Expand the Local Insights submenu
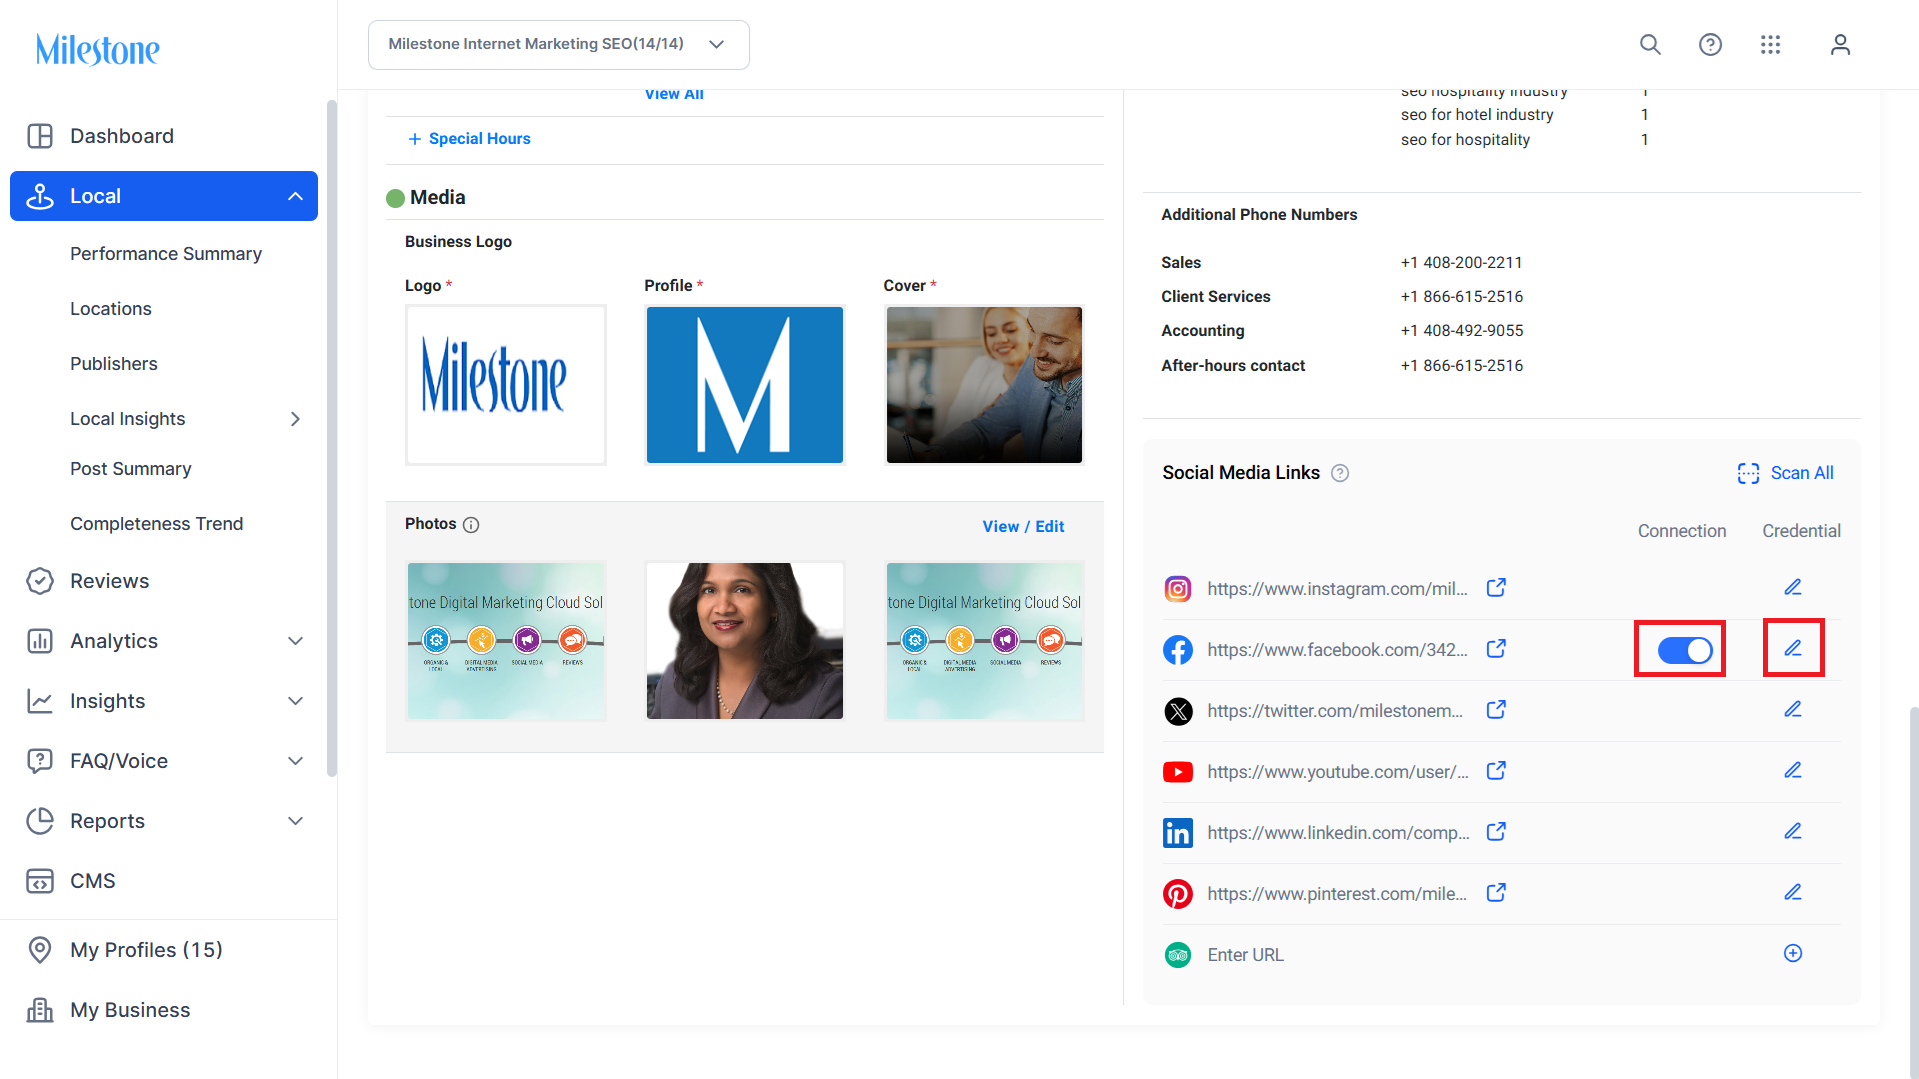The width and height of the screenshot is (1919, 1079). (295, 419)
